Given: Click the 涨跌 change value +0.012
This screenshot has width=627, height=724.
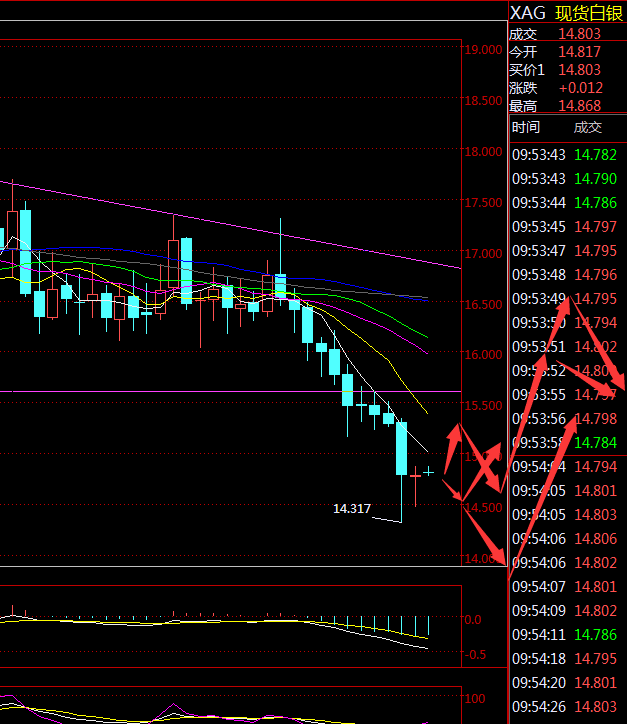Looking at the screenshot, I should [x=581, y=88].
